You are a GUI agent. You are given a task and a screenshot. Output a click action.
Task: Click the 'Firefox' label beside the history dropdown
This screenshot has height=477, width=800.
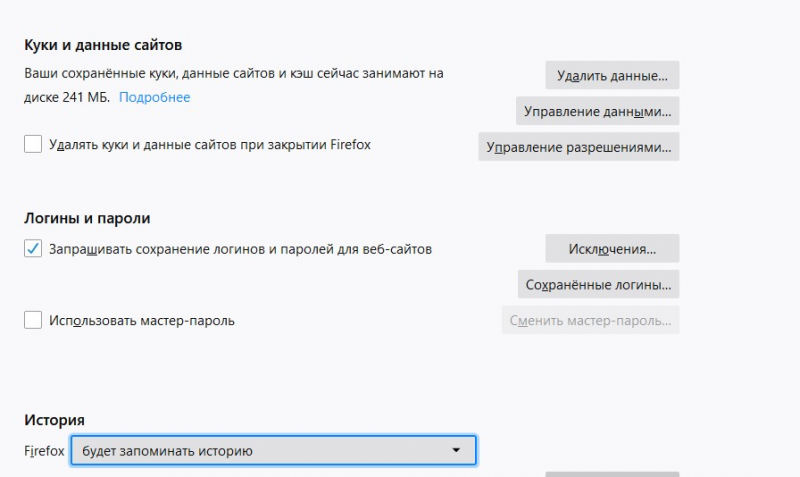point(44,451)
